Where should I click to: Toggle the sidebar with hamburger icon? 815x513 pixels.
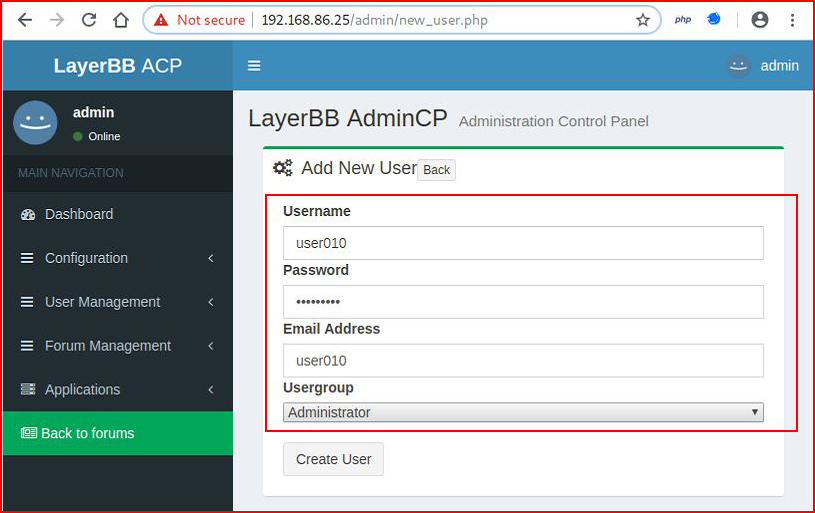(x=254, y=66)
